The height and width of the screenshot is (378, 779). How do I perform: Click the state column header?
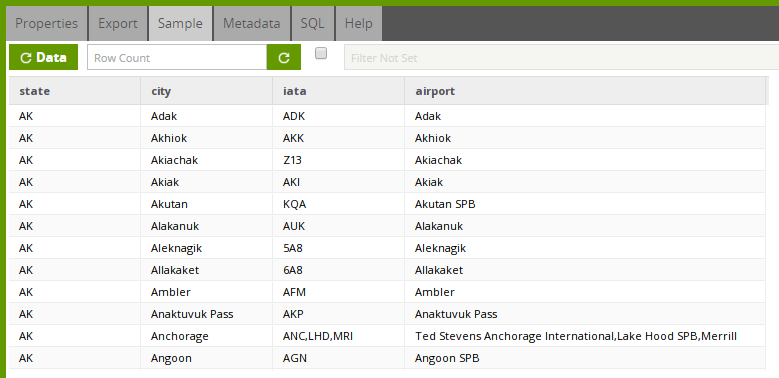coord(75,91)
